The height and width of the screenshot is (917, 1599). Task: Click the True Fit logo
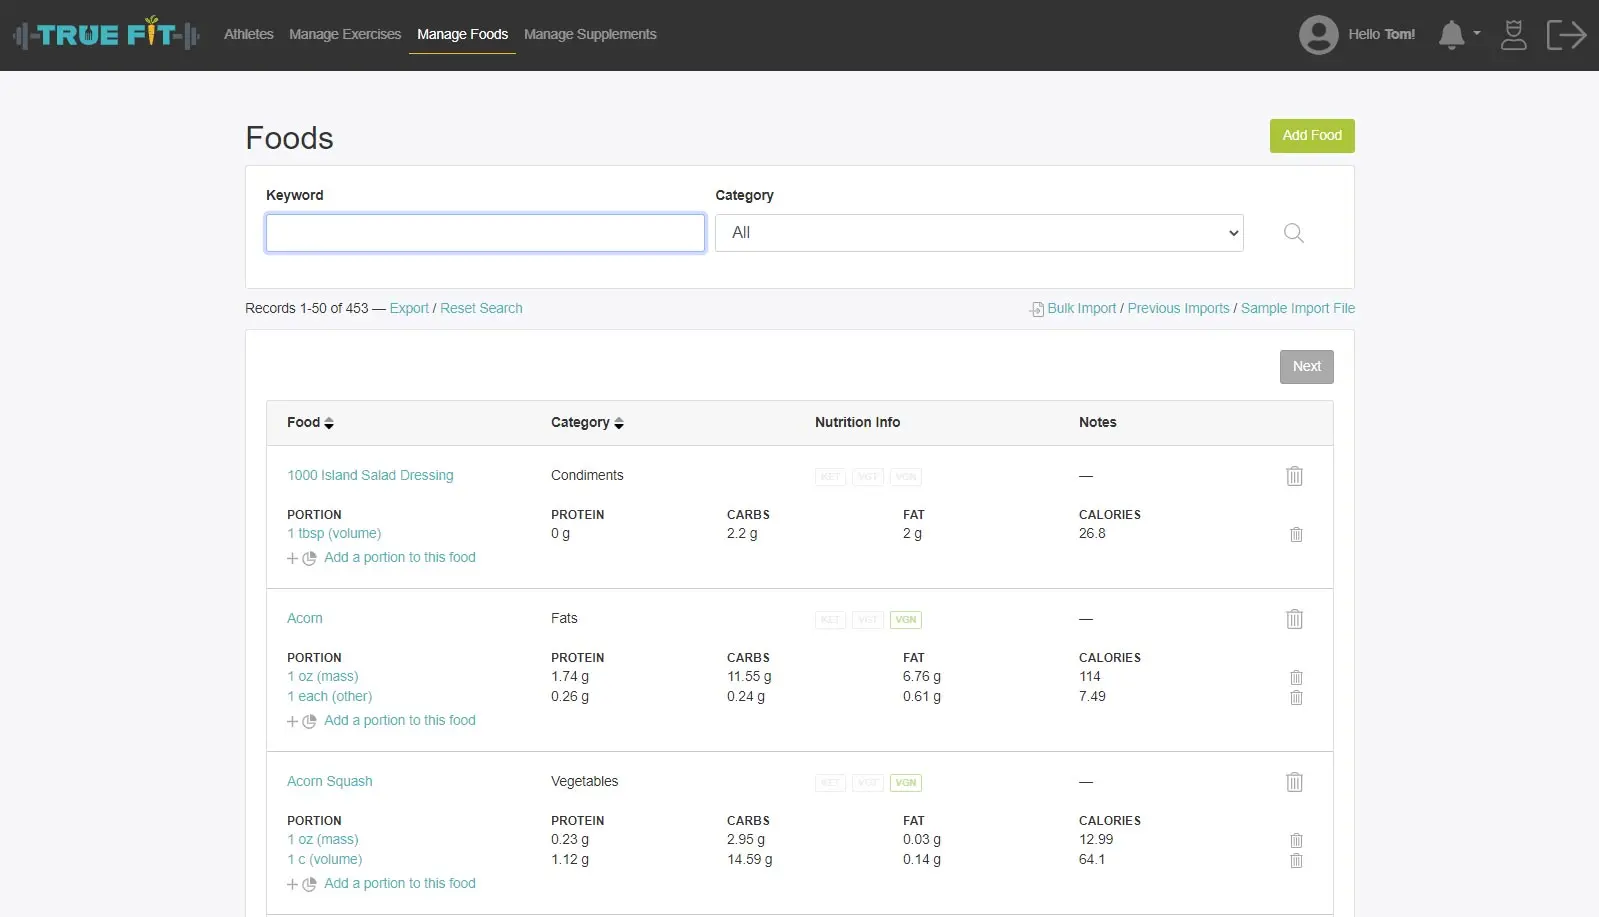tap(106, 35)
